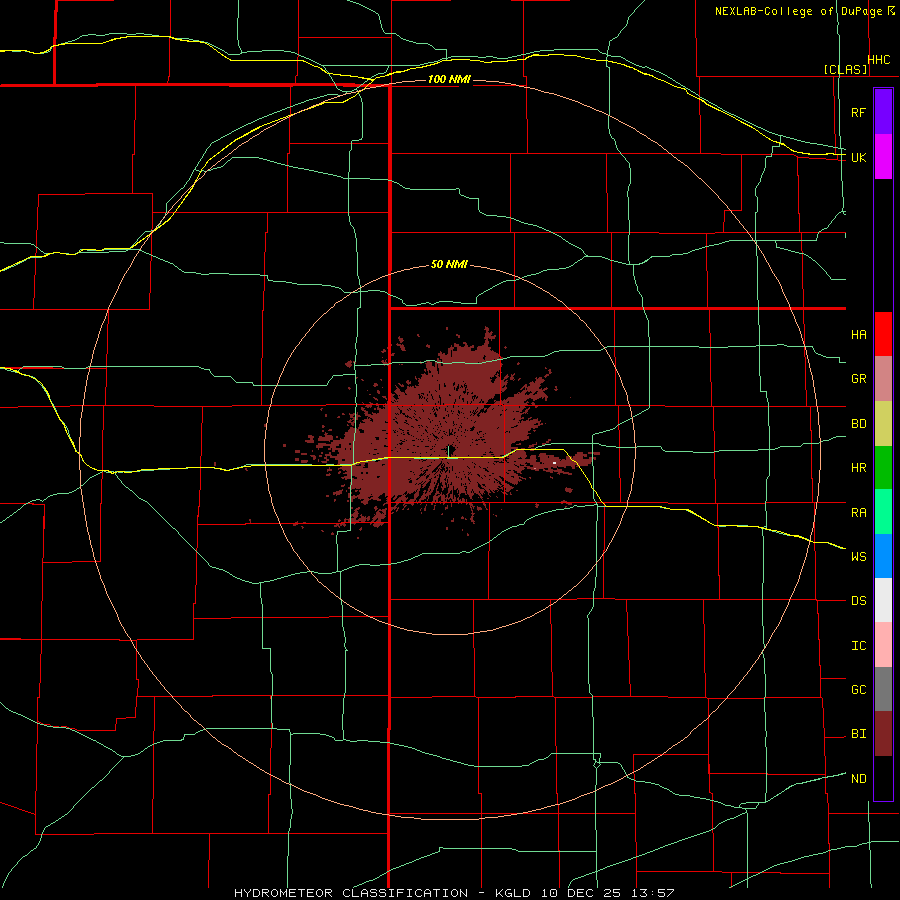Click the GC legend label
Viewport: 900px width, 900px height.
[858, 690]
